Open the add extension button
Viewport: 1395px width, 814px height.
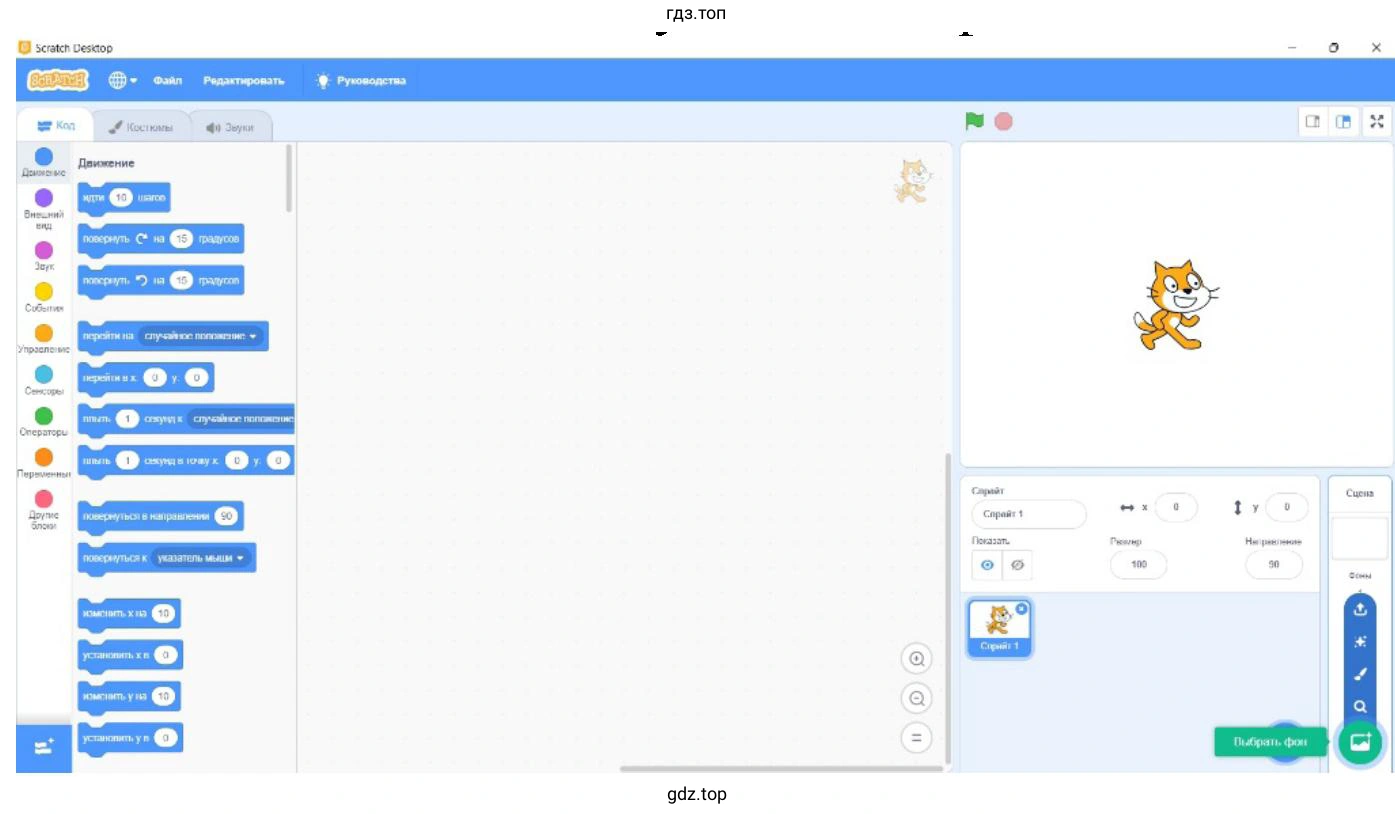point(44,747)
